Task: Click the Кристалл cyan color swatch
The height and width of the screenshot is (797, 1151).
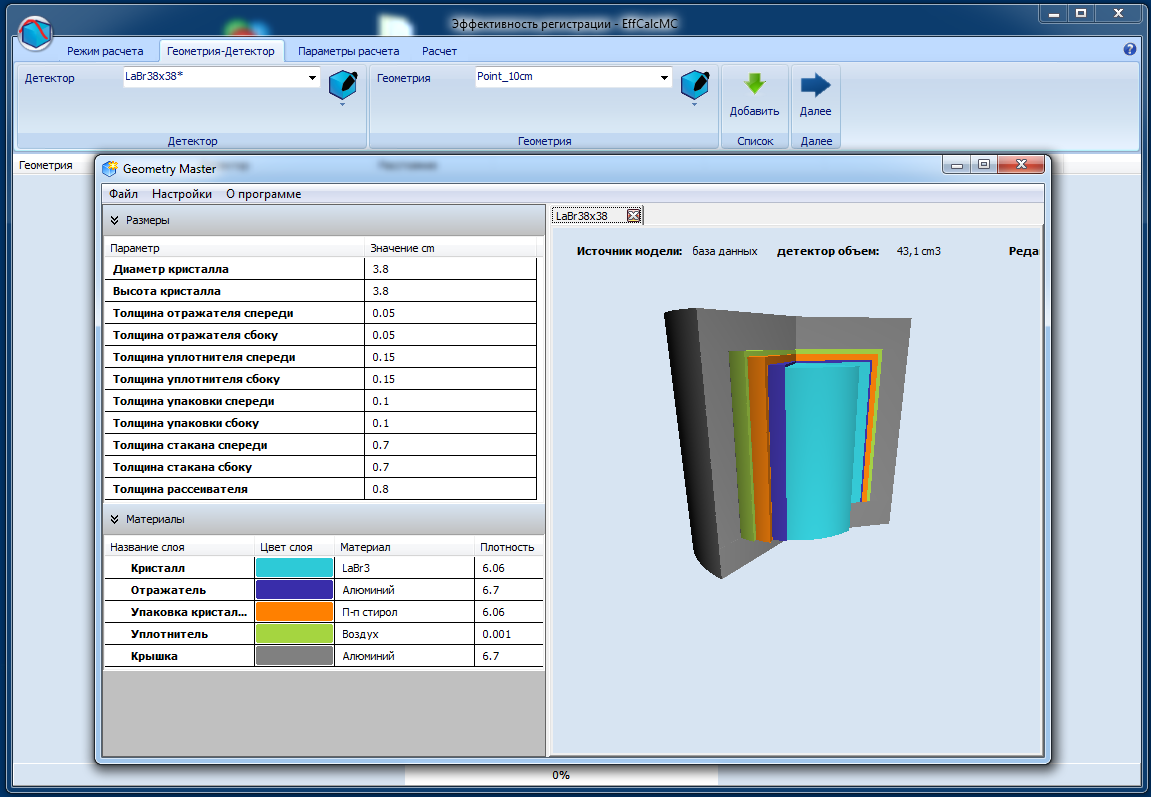Action: 294,568
